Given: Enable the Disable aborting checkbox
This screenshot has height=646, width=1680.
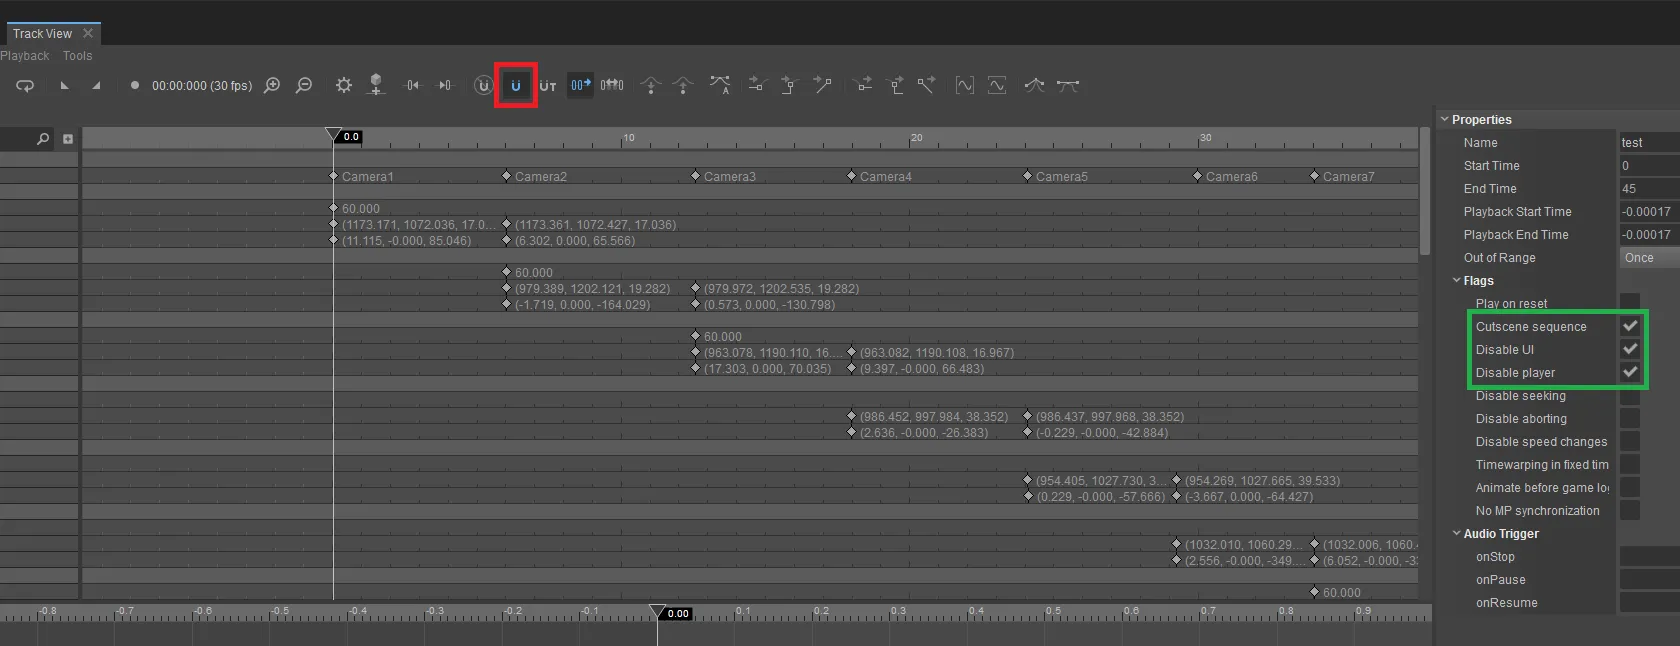Looking at the screenshot, I should [x=1630, y=418].
